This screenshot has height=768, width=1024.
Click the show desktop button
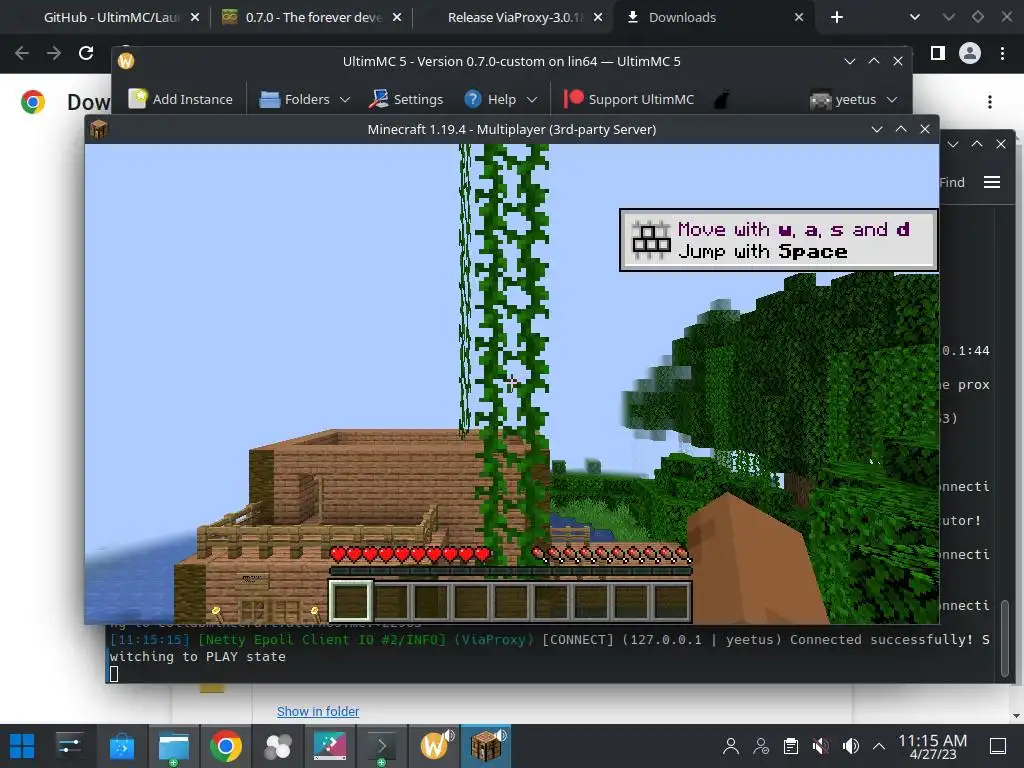[998, 746]
